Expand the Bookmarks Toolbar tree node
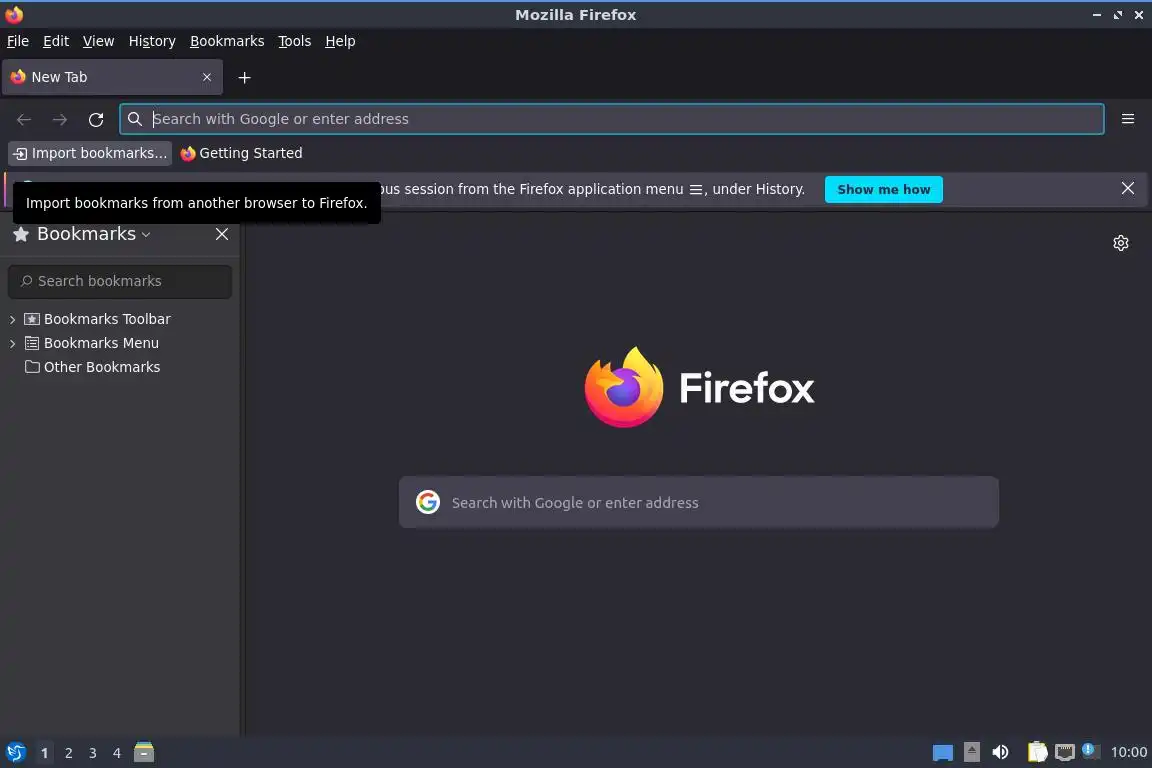The height and width of the screenshot is (768, 1152). [12, 320]
